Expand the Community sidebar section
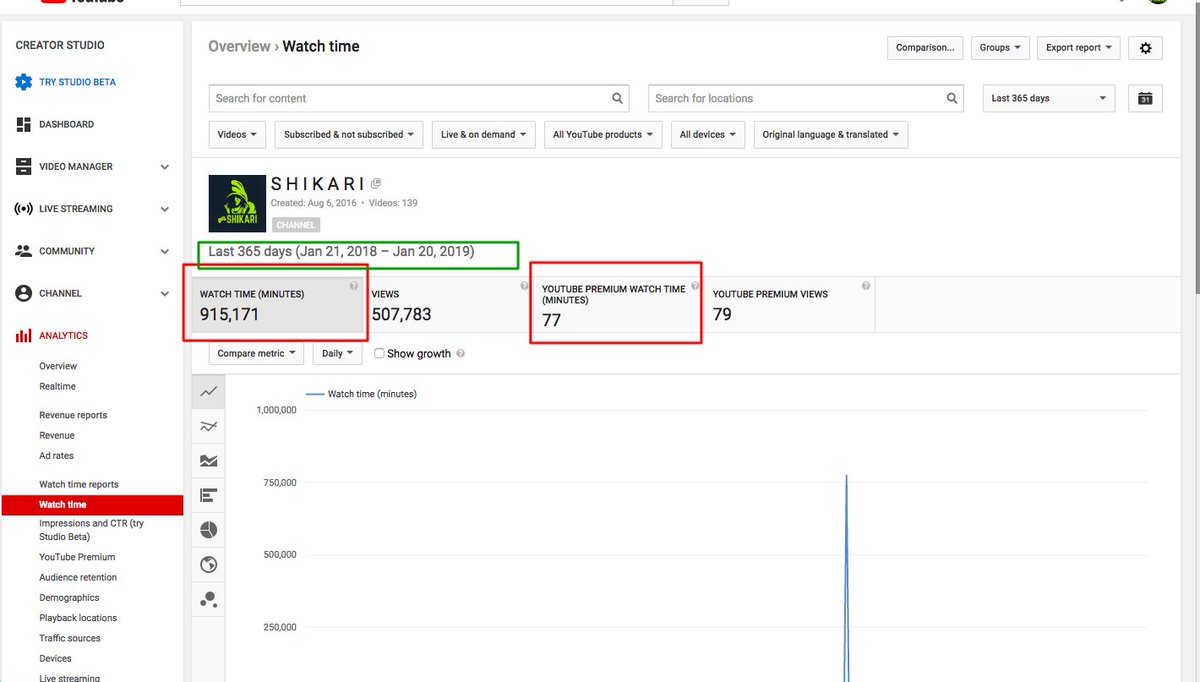 click(x=165, y=251)
